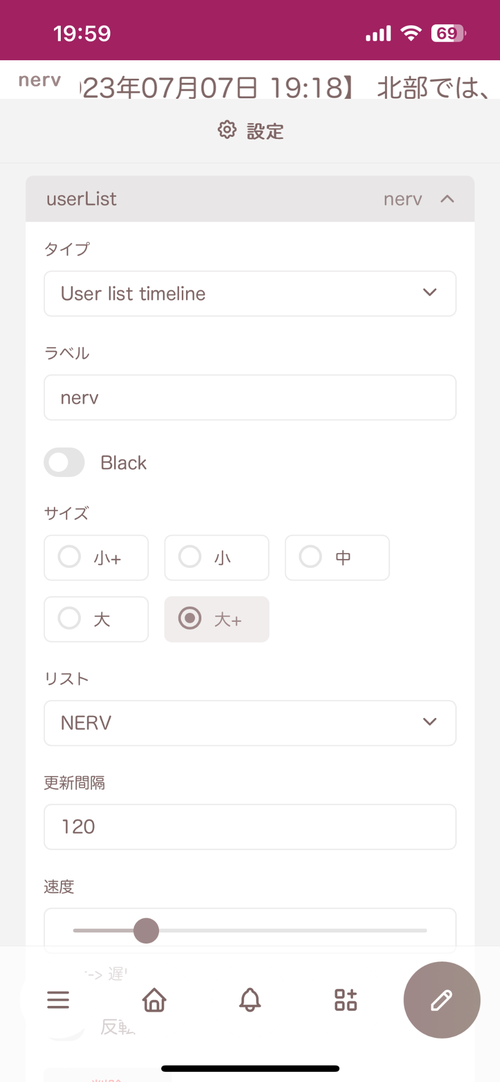The image size is (500, 1082).
Task: Go to home via house icon
Action: [x=154, y=1000]
